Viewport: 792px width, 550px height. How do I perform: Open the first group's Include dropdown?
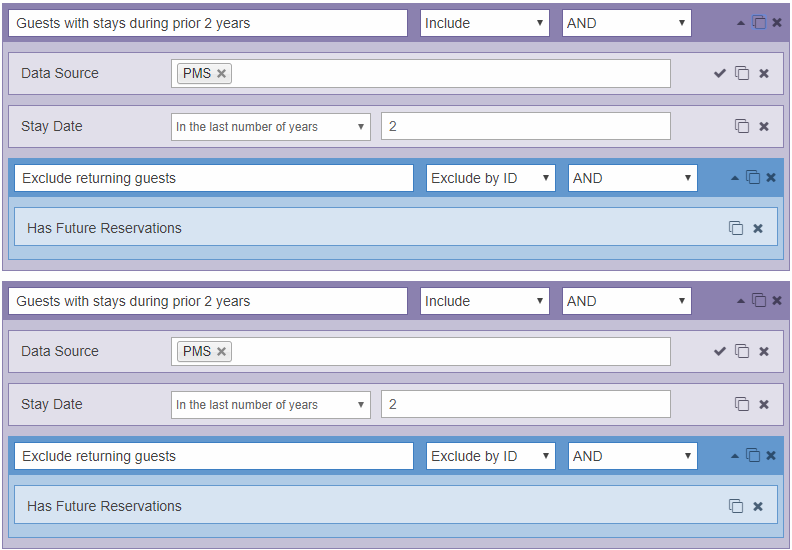pyautogui.click(x=484, y=23)
